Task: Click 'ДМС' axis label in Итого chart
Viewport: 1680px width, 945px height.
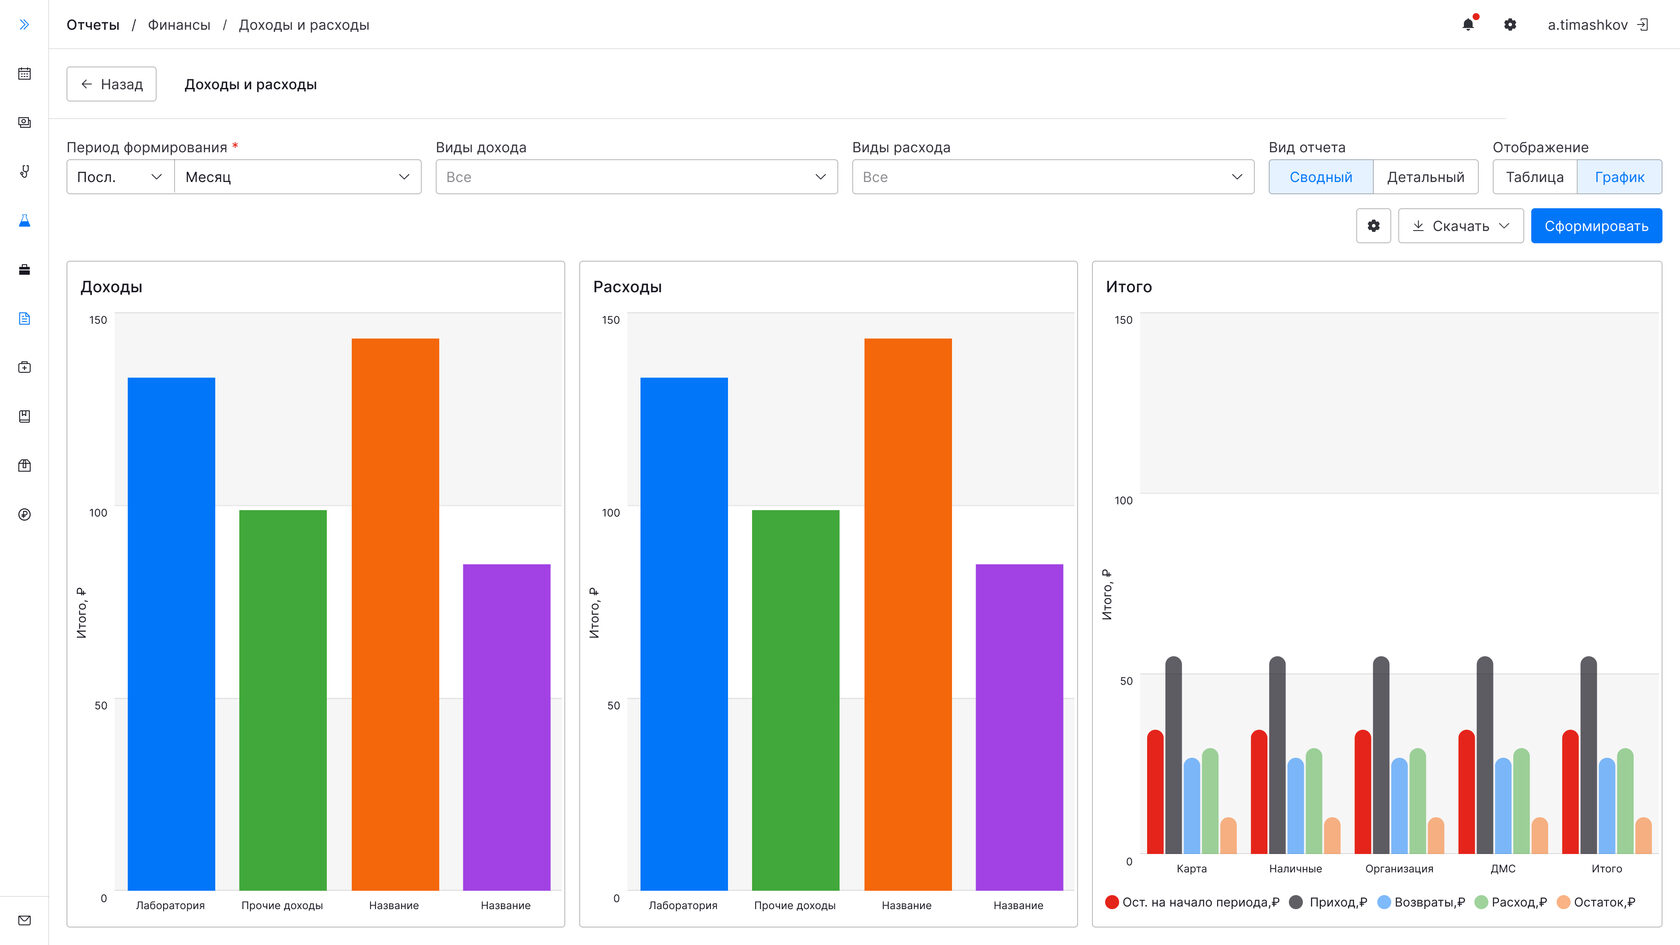Action: click(x=1503, y=869)
